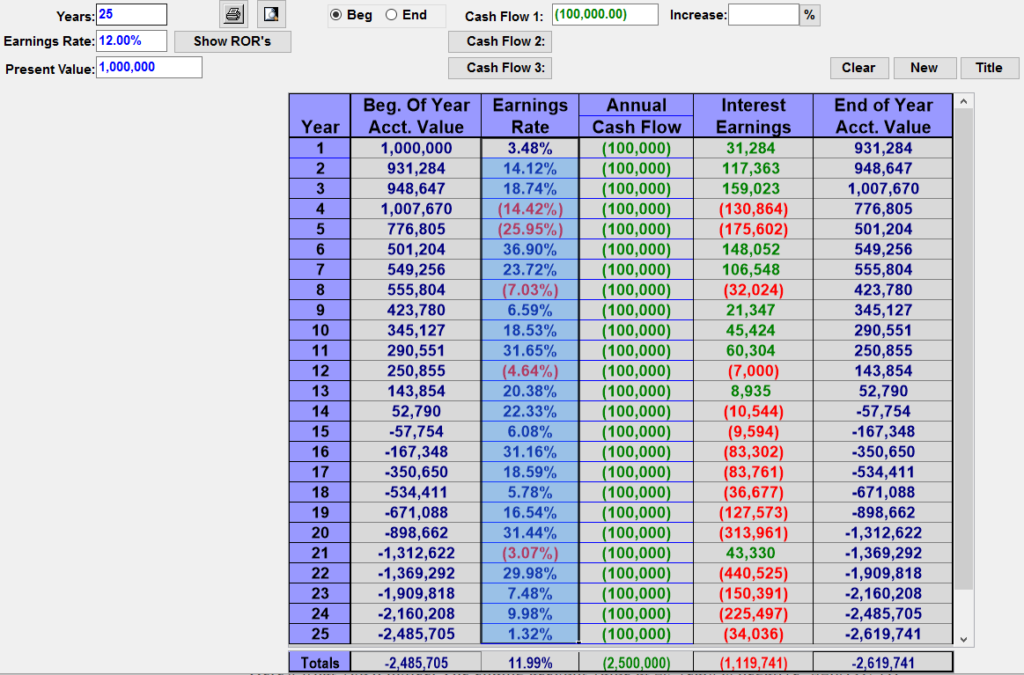Click the Present Value input field
Screen dimensions: 1024x675
(149, 68)
